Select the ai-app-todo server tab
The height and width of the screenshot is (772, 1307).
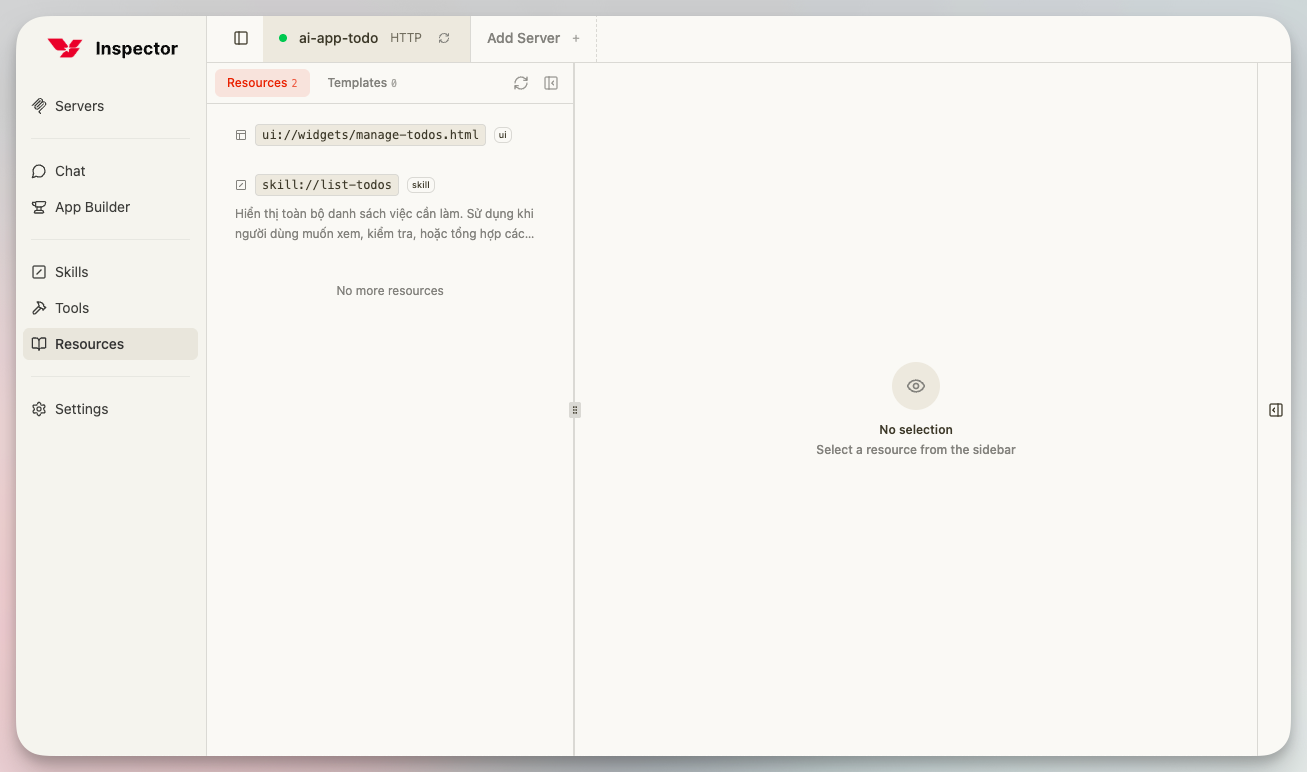pyautogui.click(x=366, y=38)
